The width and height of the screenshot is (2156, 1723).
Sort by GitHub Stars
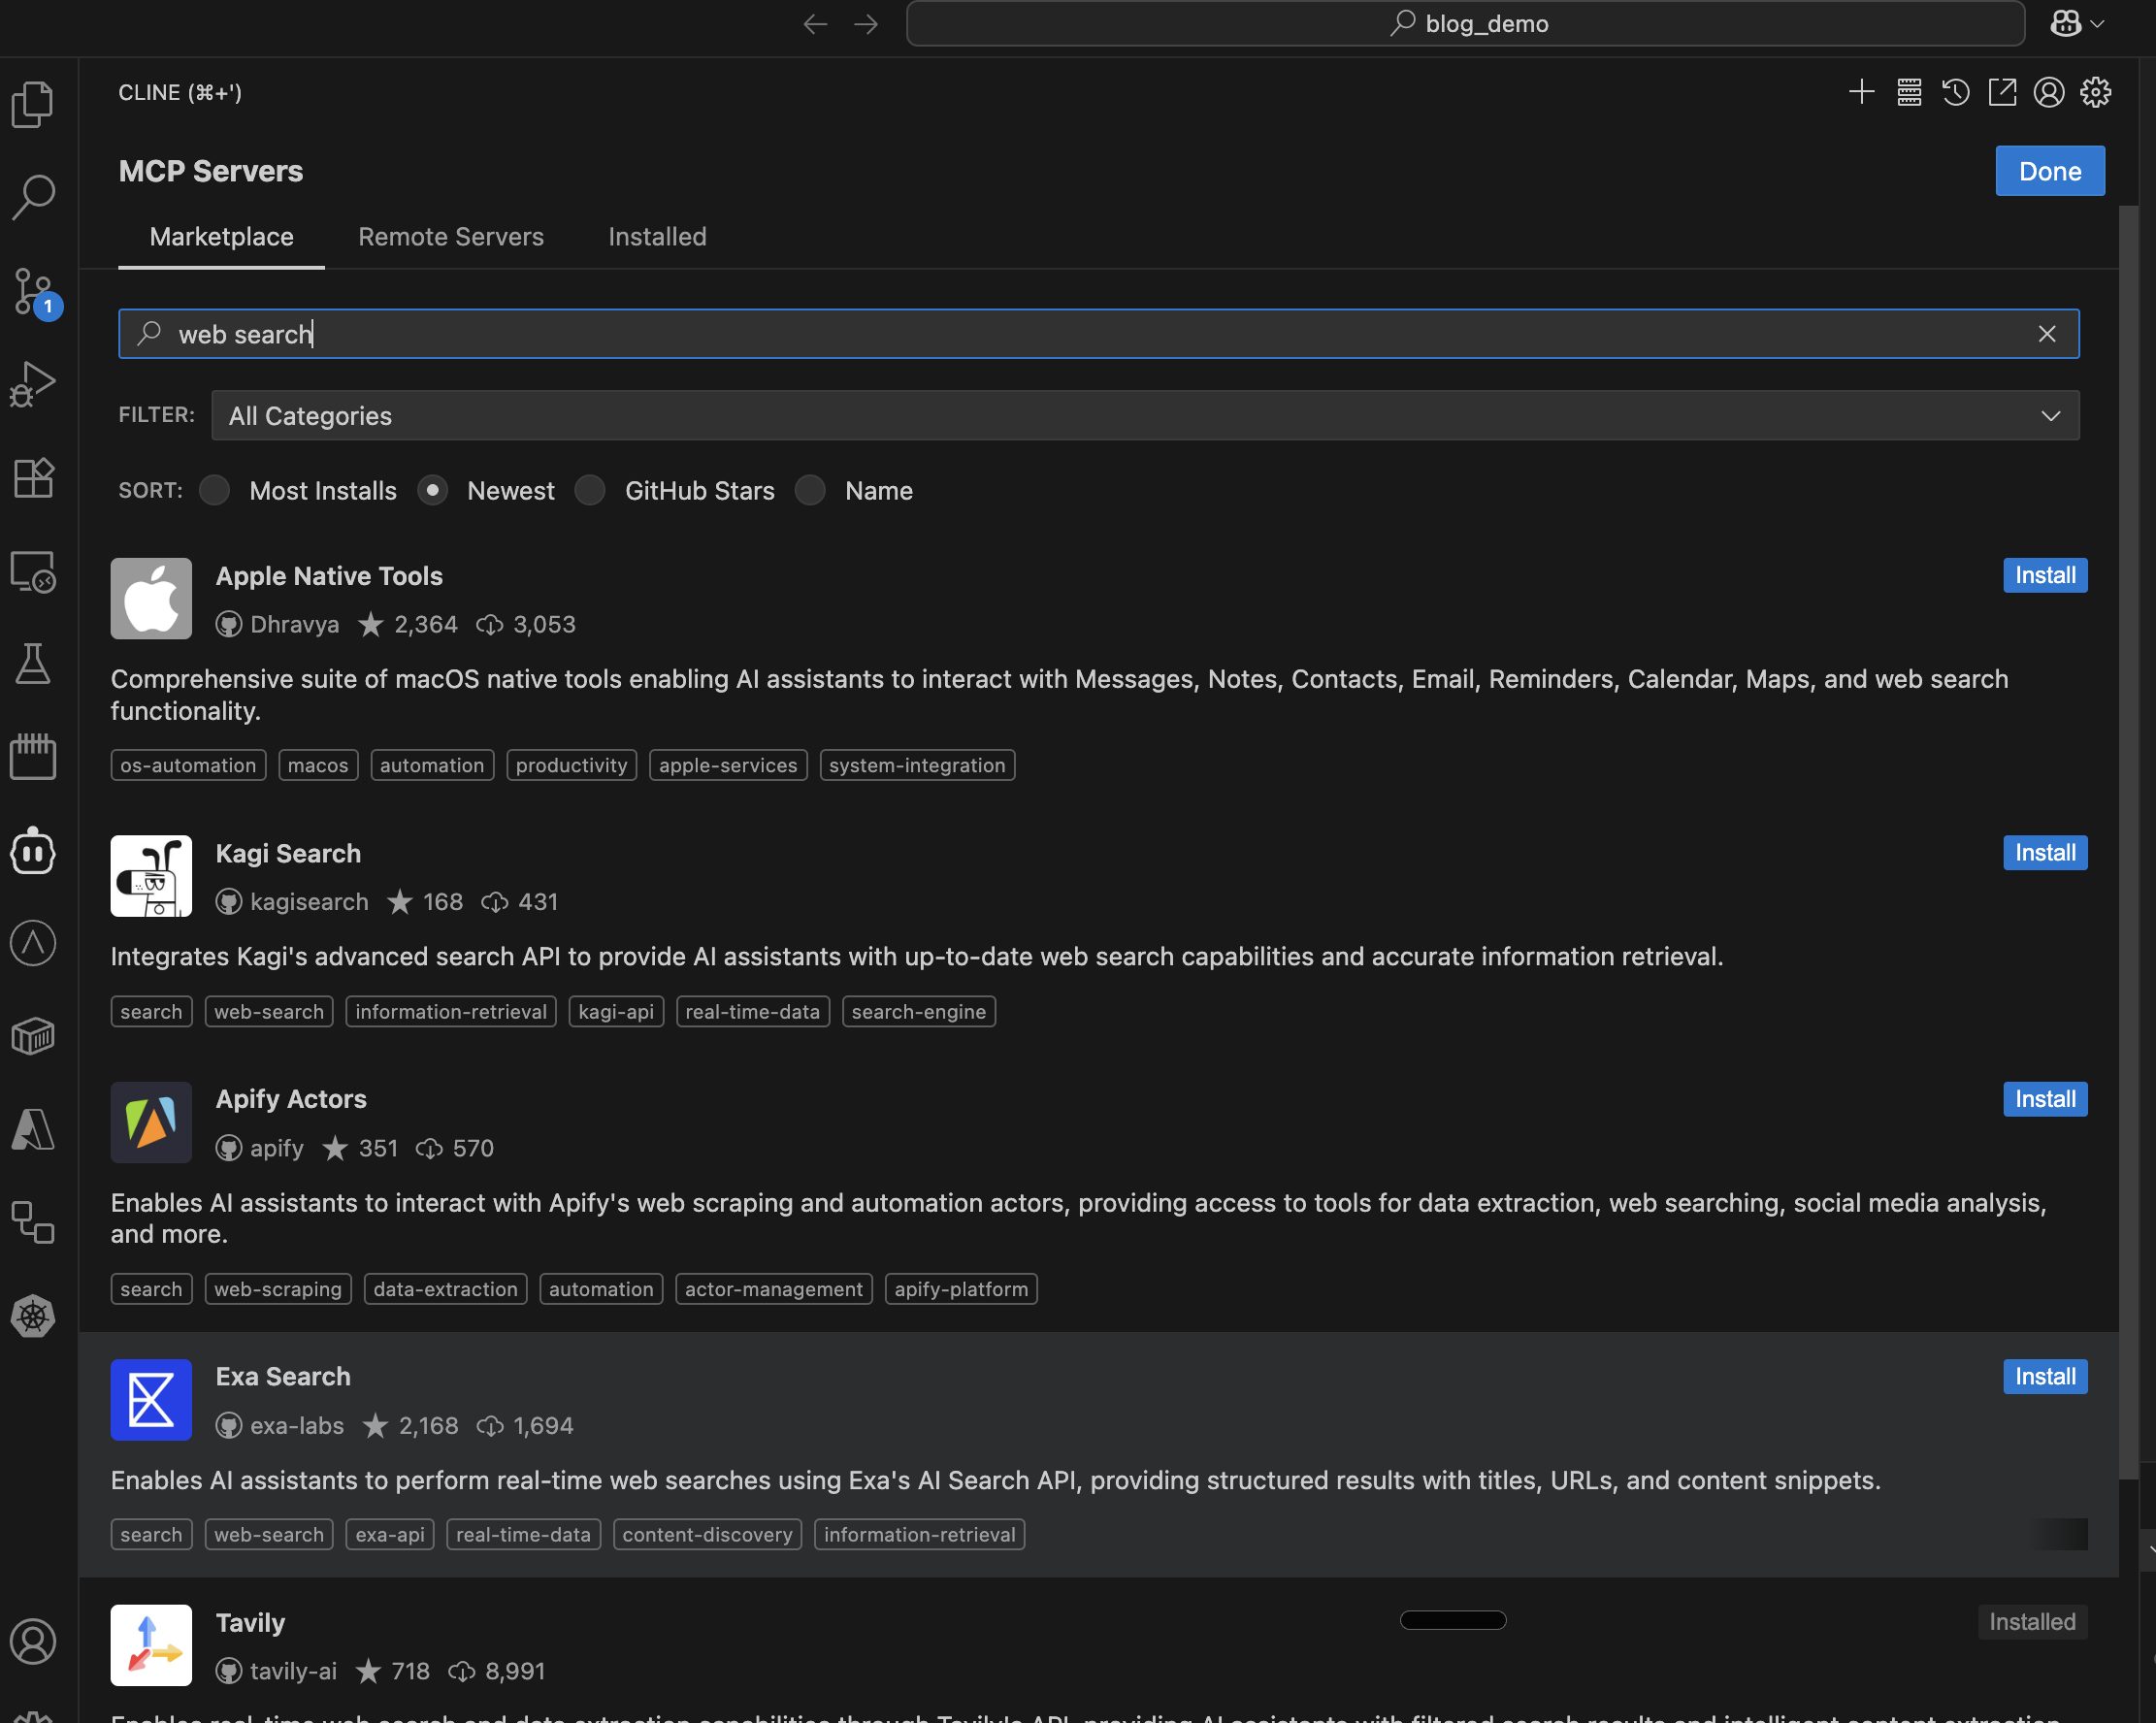coord(590,490)
